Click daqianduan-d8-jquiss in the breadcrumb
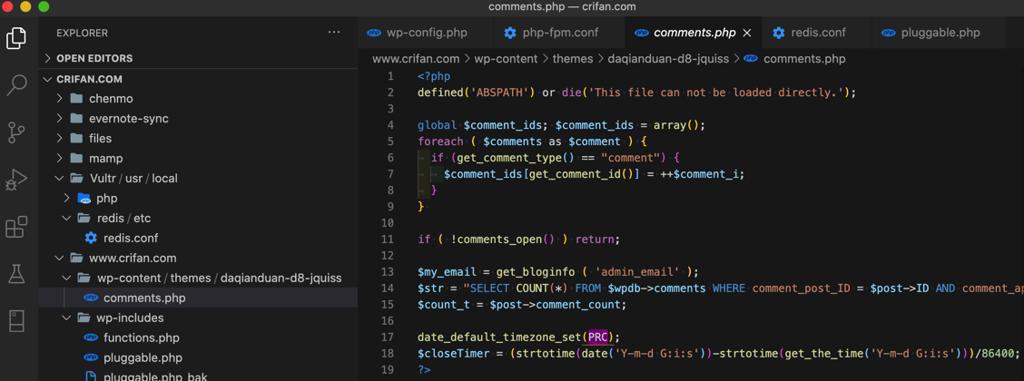This screenshot has height=381, width=1024. (669, 59)
